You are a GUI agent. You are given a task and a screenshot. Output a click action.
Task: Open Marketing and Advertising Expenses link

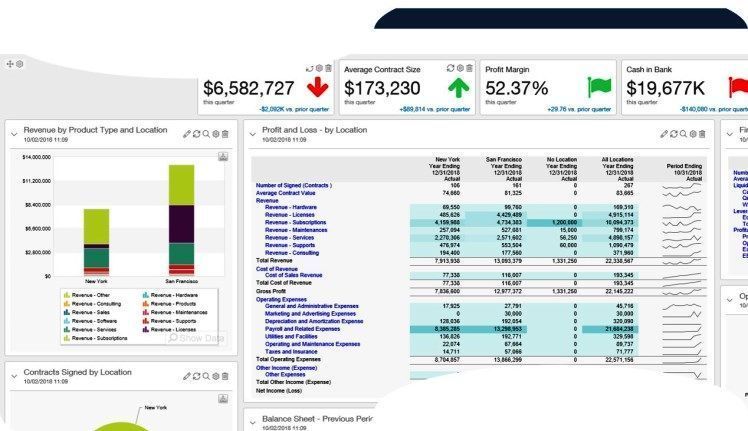click(x=311, y=314)
